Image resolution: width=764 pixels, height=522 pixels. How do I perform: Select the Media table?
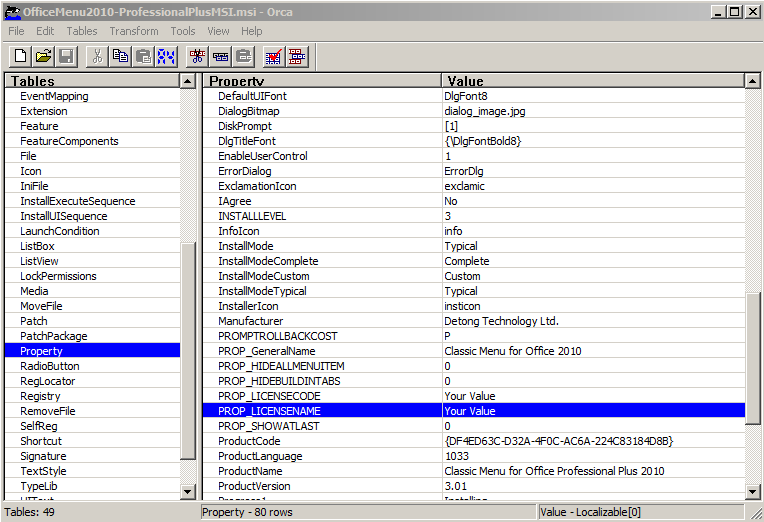tap(34, 291)
